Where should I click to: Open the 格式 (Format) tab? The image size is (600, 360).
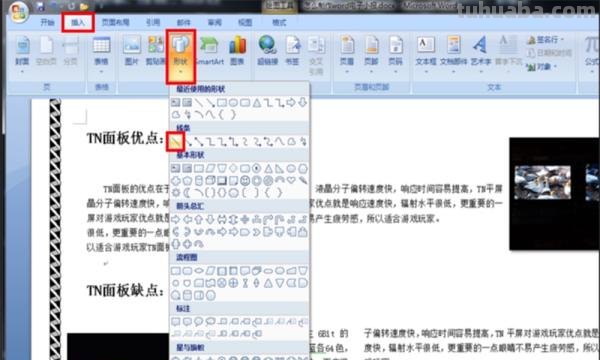pyautogui.click(x=279, y=23)
